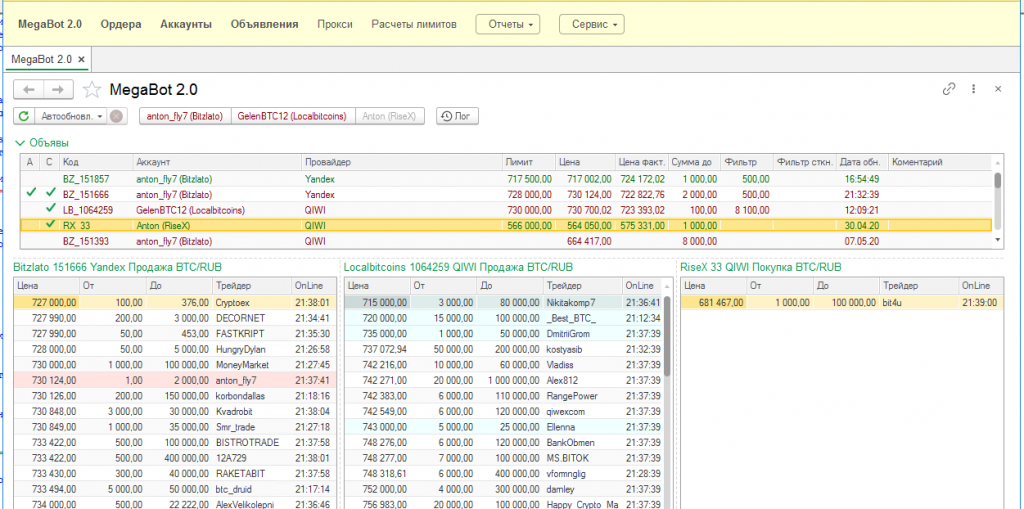
Task: Open the Ордера menu item
Action: [x=121, y=24]
